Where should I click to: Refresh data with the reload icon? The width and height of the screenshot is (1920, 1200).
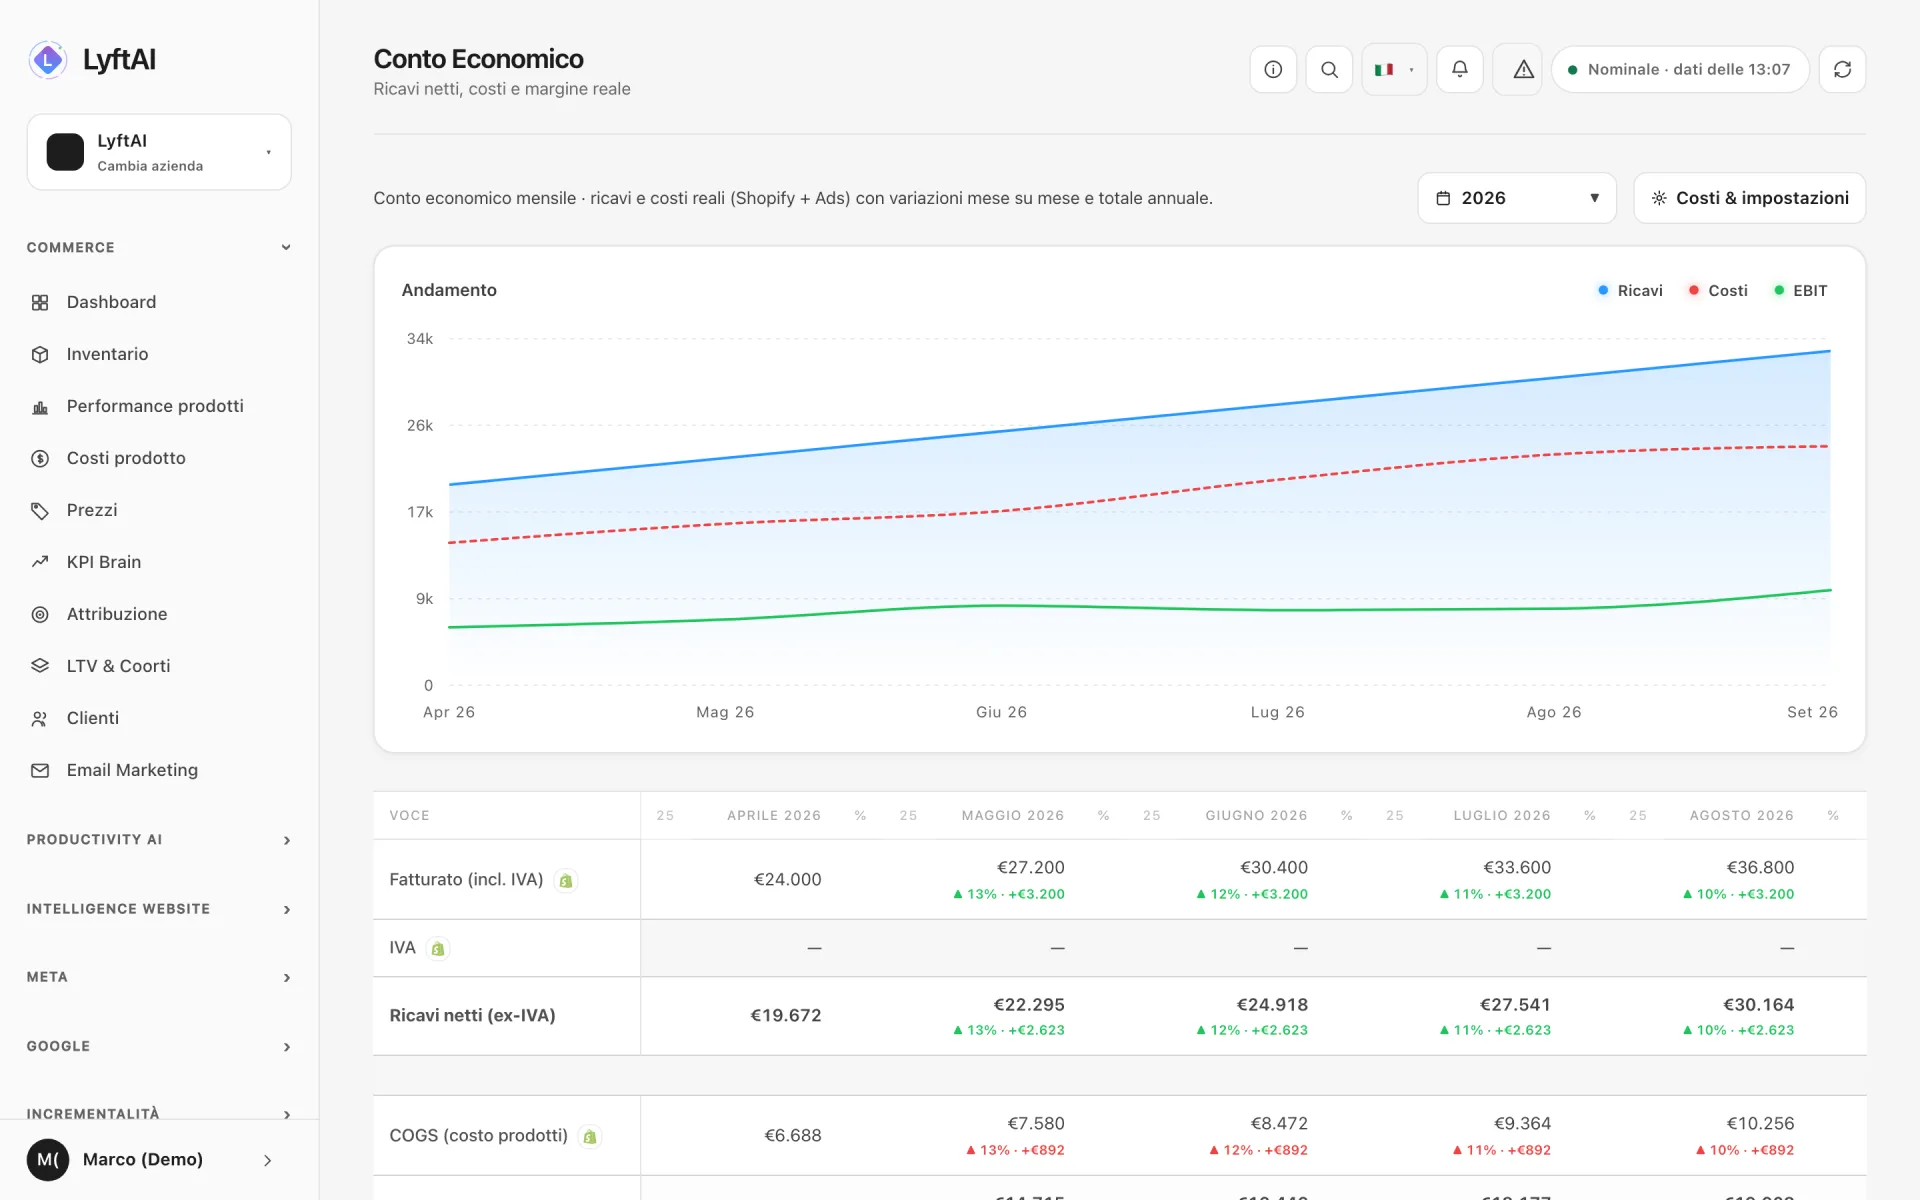(x=1842, y=69)
